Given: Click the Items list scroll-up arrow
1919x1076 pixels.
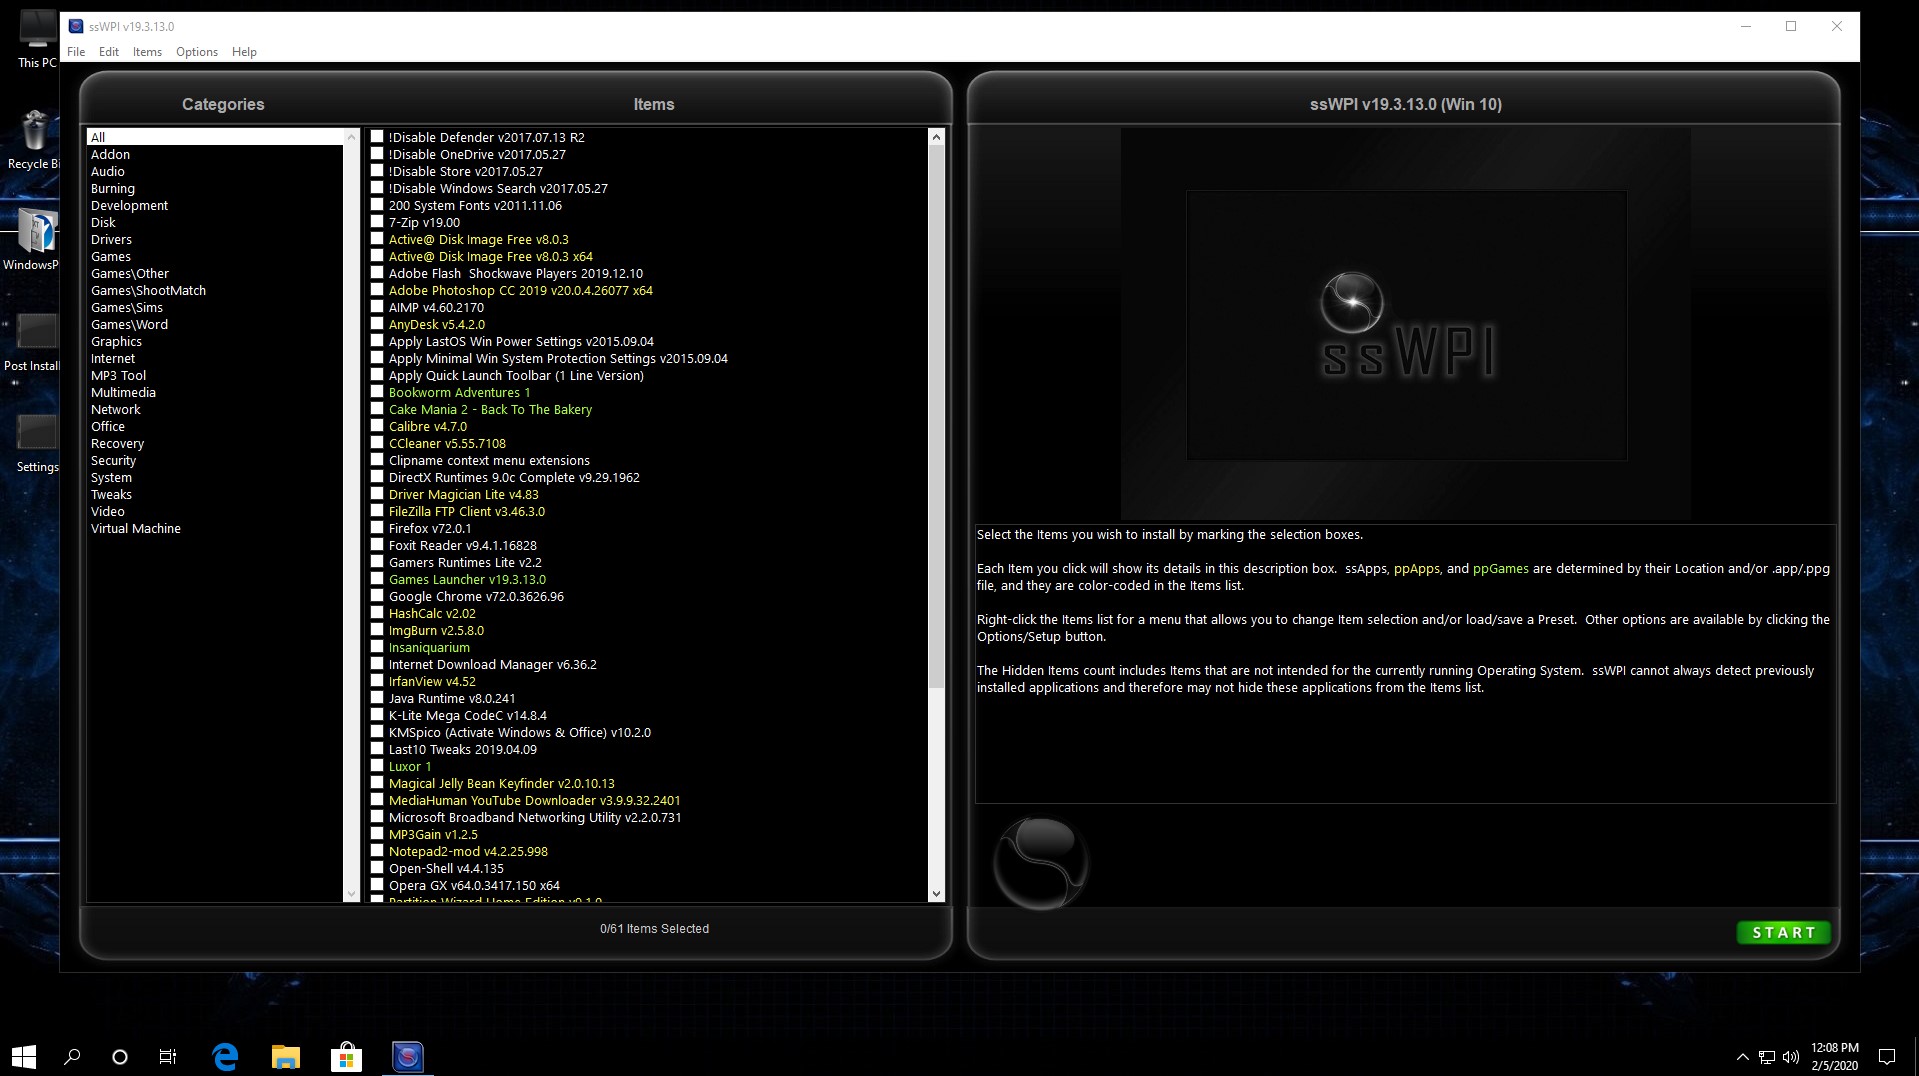Looking at the screenshot, I should (936, 137).
